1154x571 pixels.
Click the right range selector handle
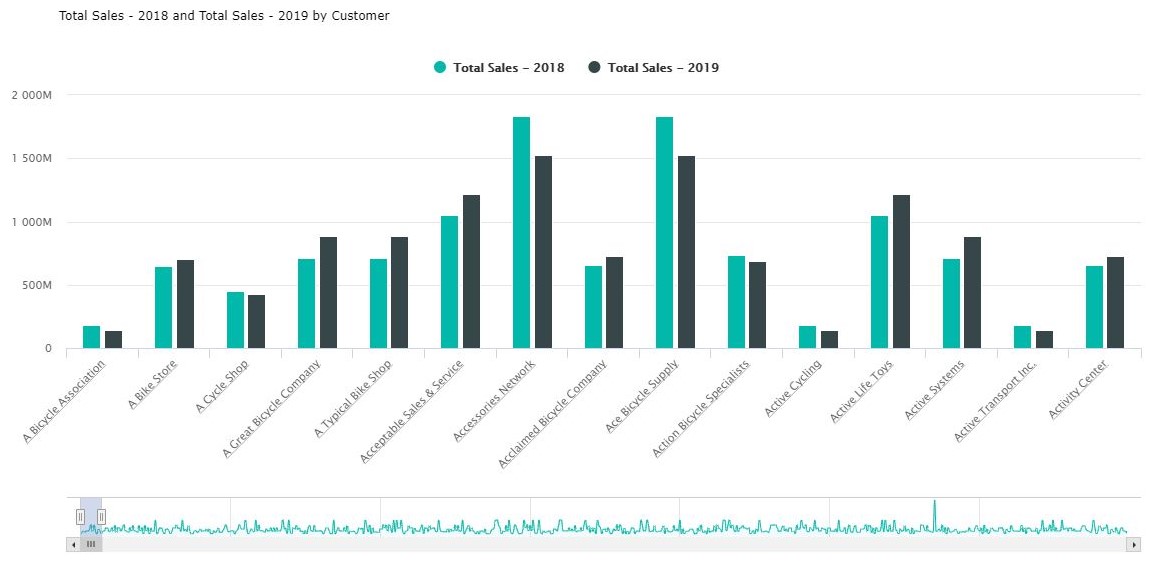(x=101, y=516)
